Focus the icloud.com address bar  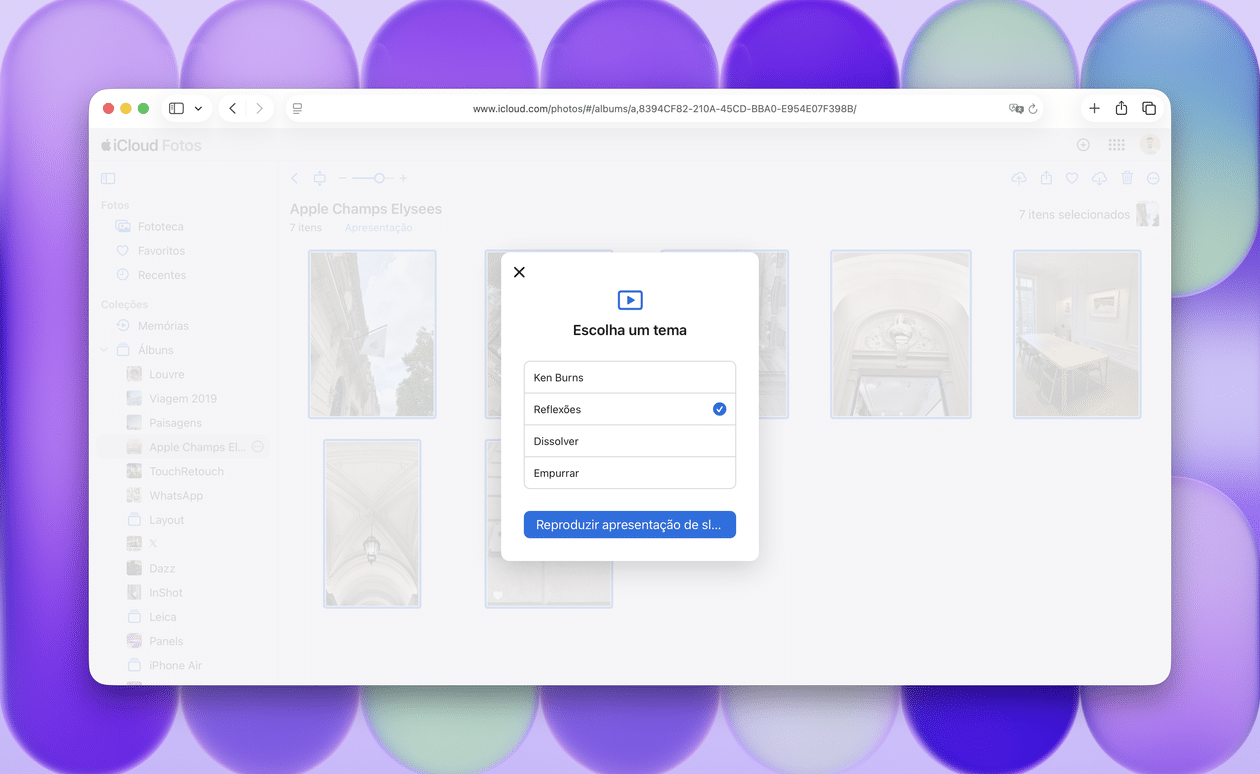pyautogui.click(x=664, y=108)
